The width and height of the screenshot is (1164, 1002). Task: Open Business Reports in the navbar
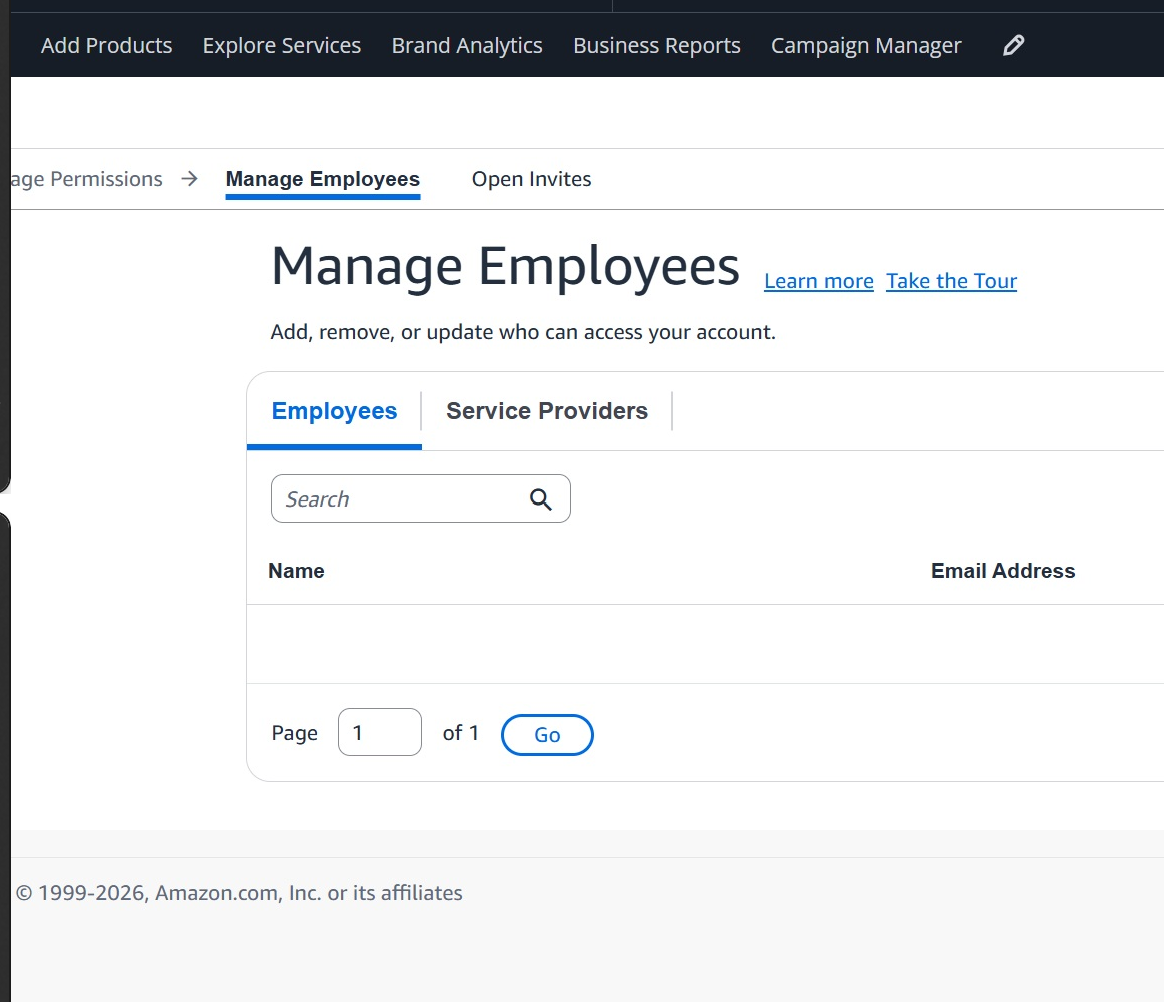tap(656, 45)
